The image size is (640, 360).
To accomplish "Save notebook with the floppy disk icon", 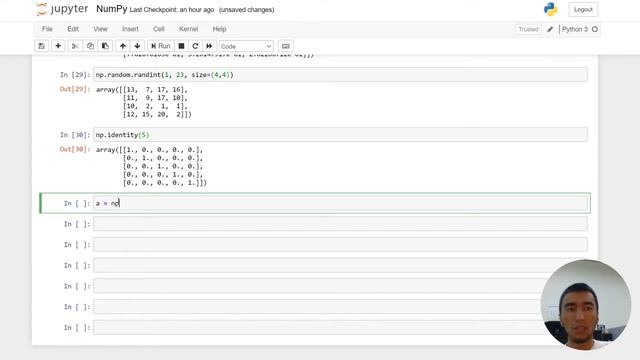I will [x=42, y=46].
